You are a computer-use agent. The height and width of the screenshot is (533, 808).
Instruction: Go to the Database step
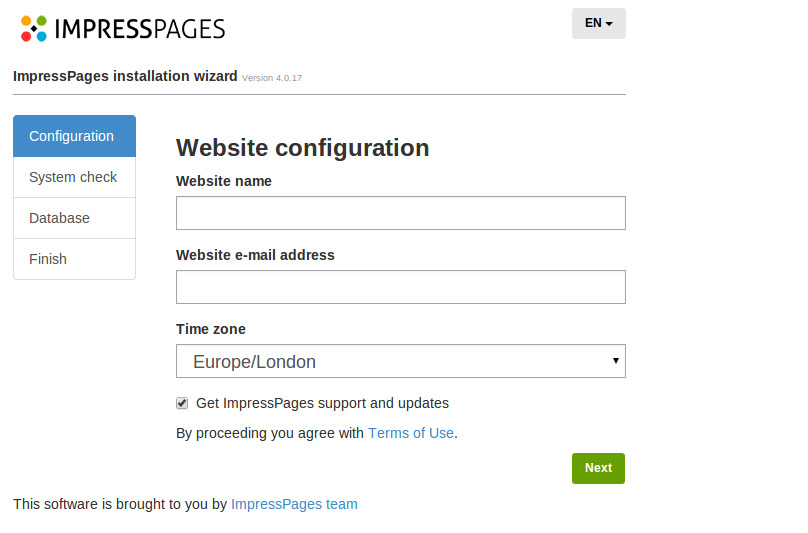point(59,218)
